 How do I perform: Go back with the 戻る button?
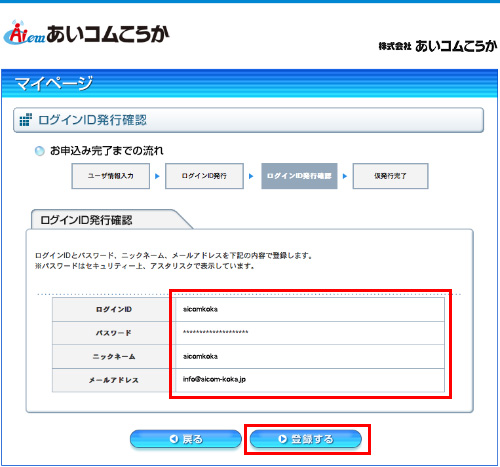(186, 439)
